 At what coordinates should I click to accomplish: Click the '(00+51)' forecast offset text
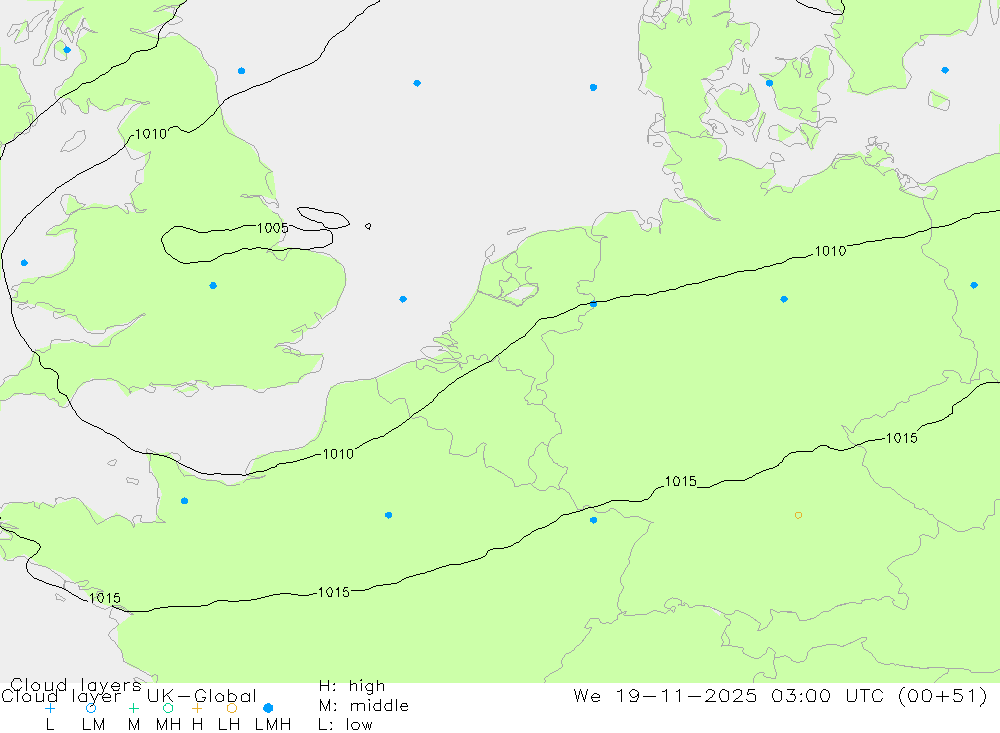[943, 695]
